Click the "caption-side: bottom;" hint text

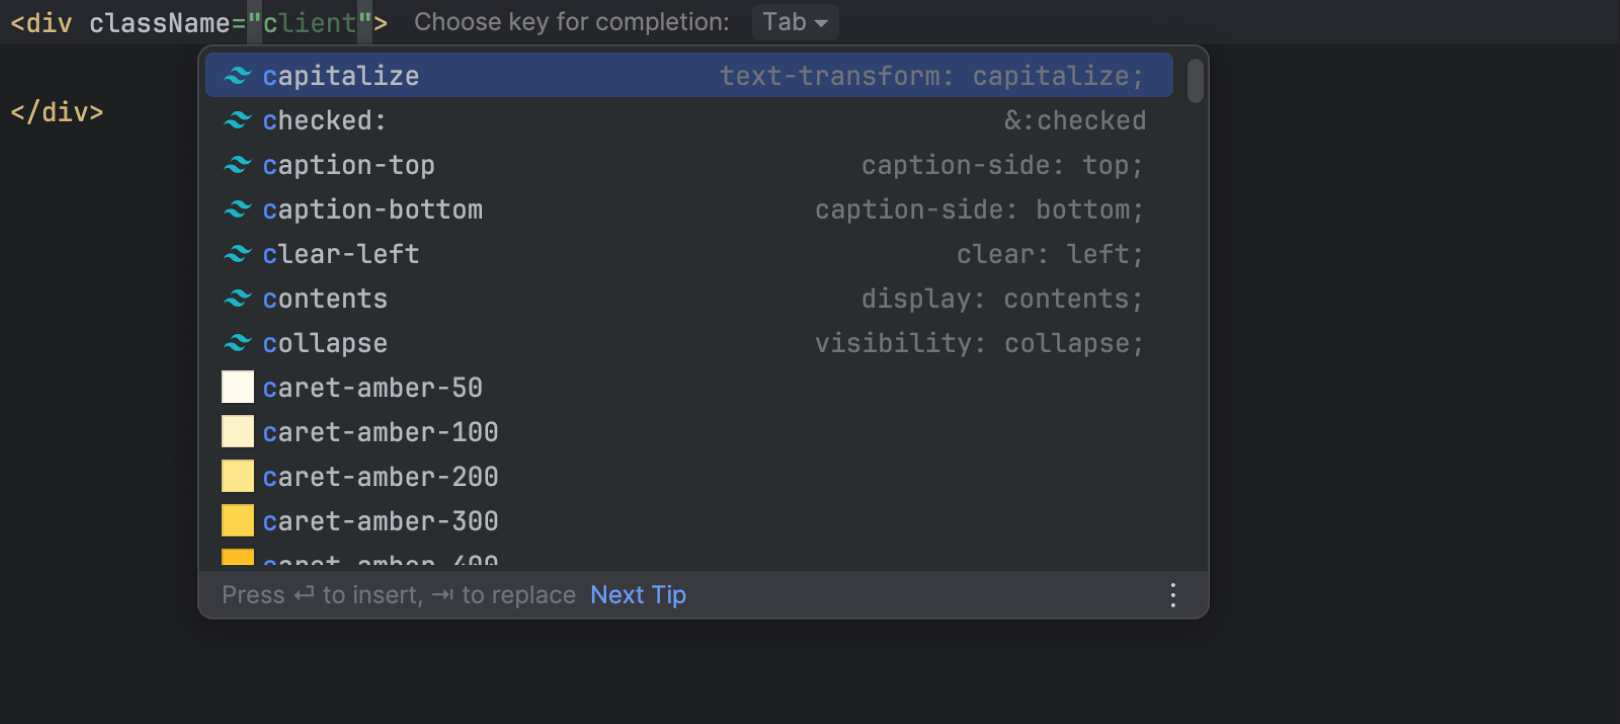click(979, 209)
